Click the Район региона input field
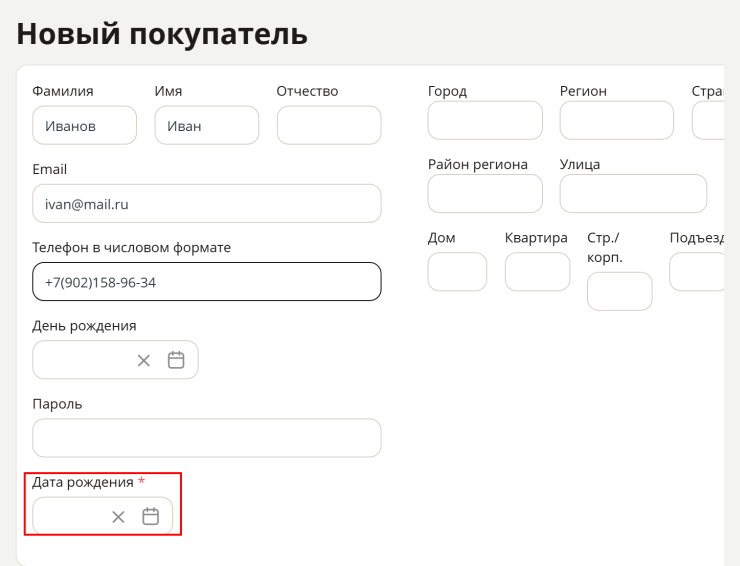 485,194
